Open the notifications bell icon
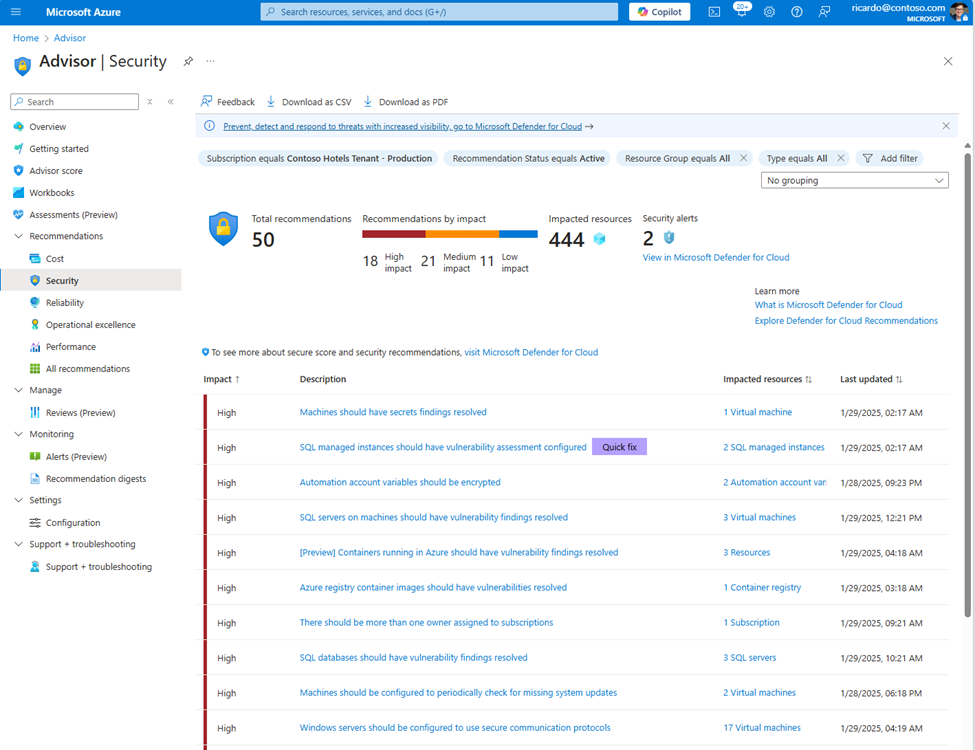 pos(741,11)
